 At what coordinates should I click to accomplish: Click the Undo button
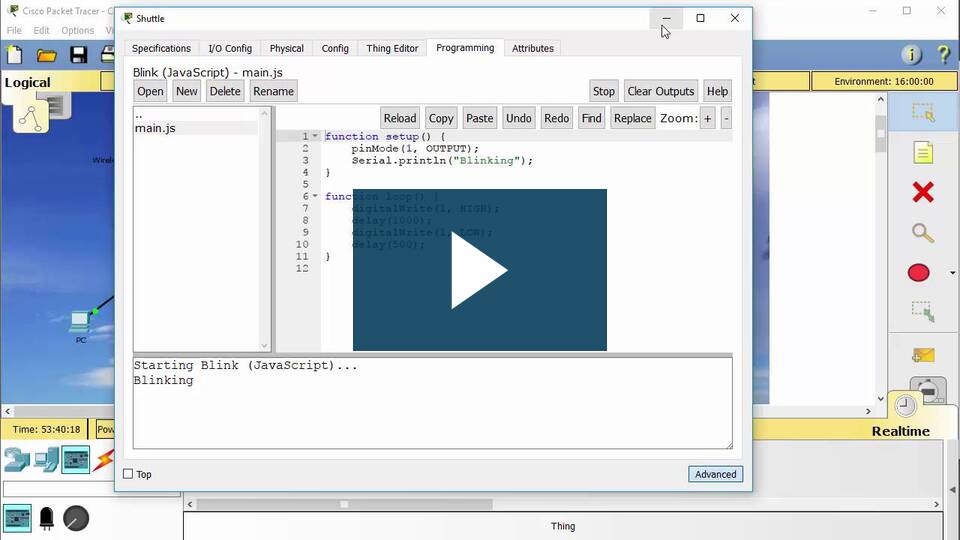(519, 118)
